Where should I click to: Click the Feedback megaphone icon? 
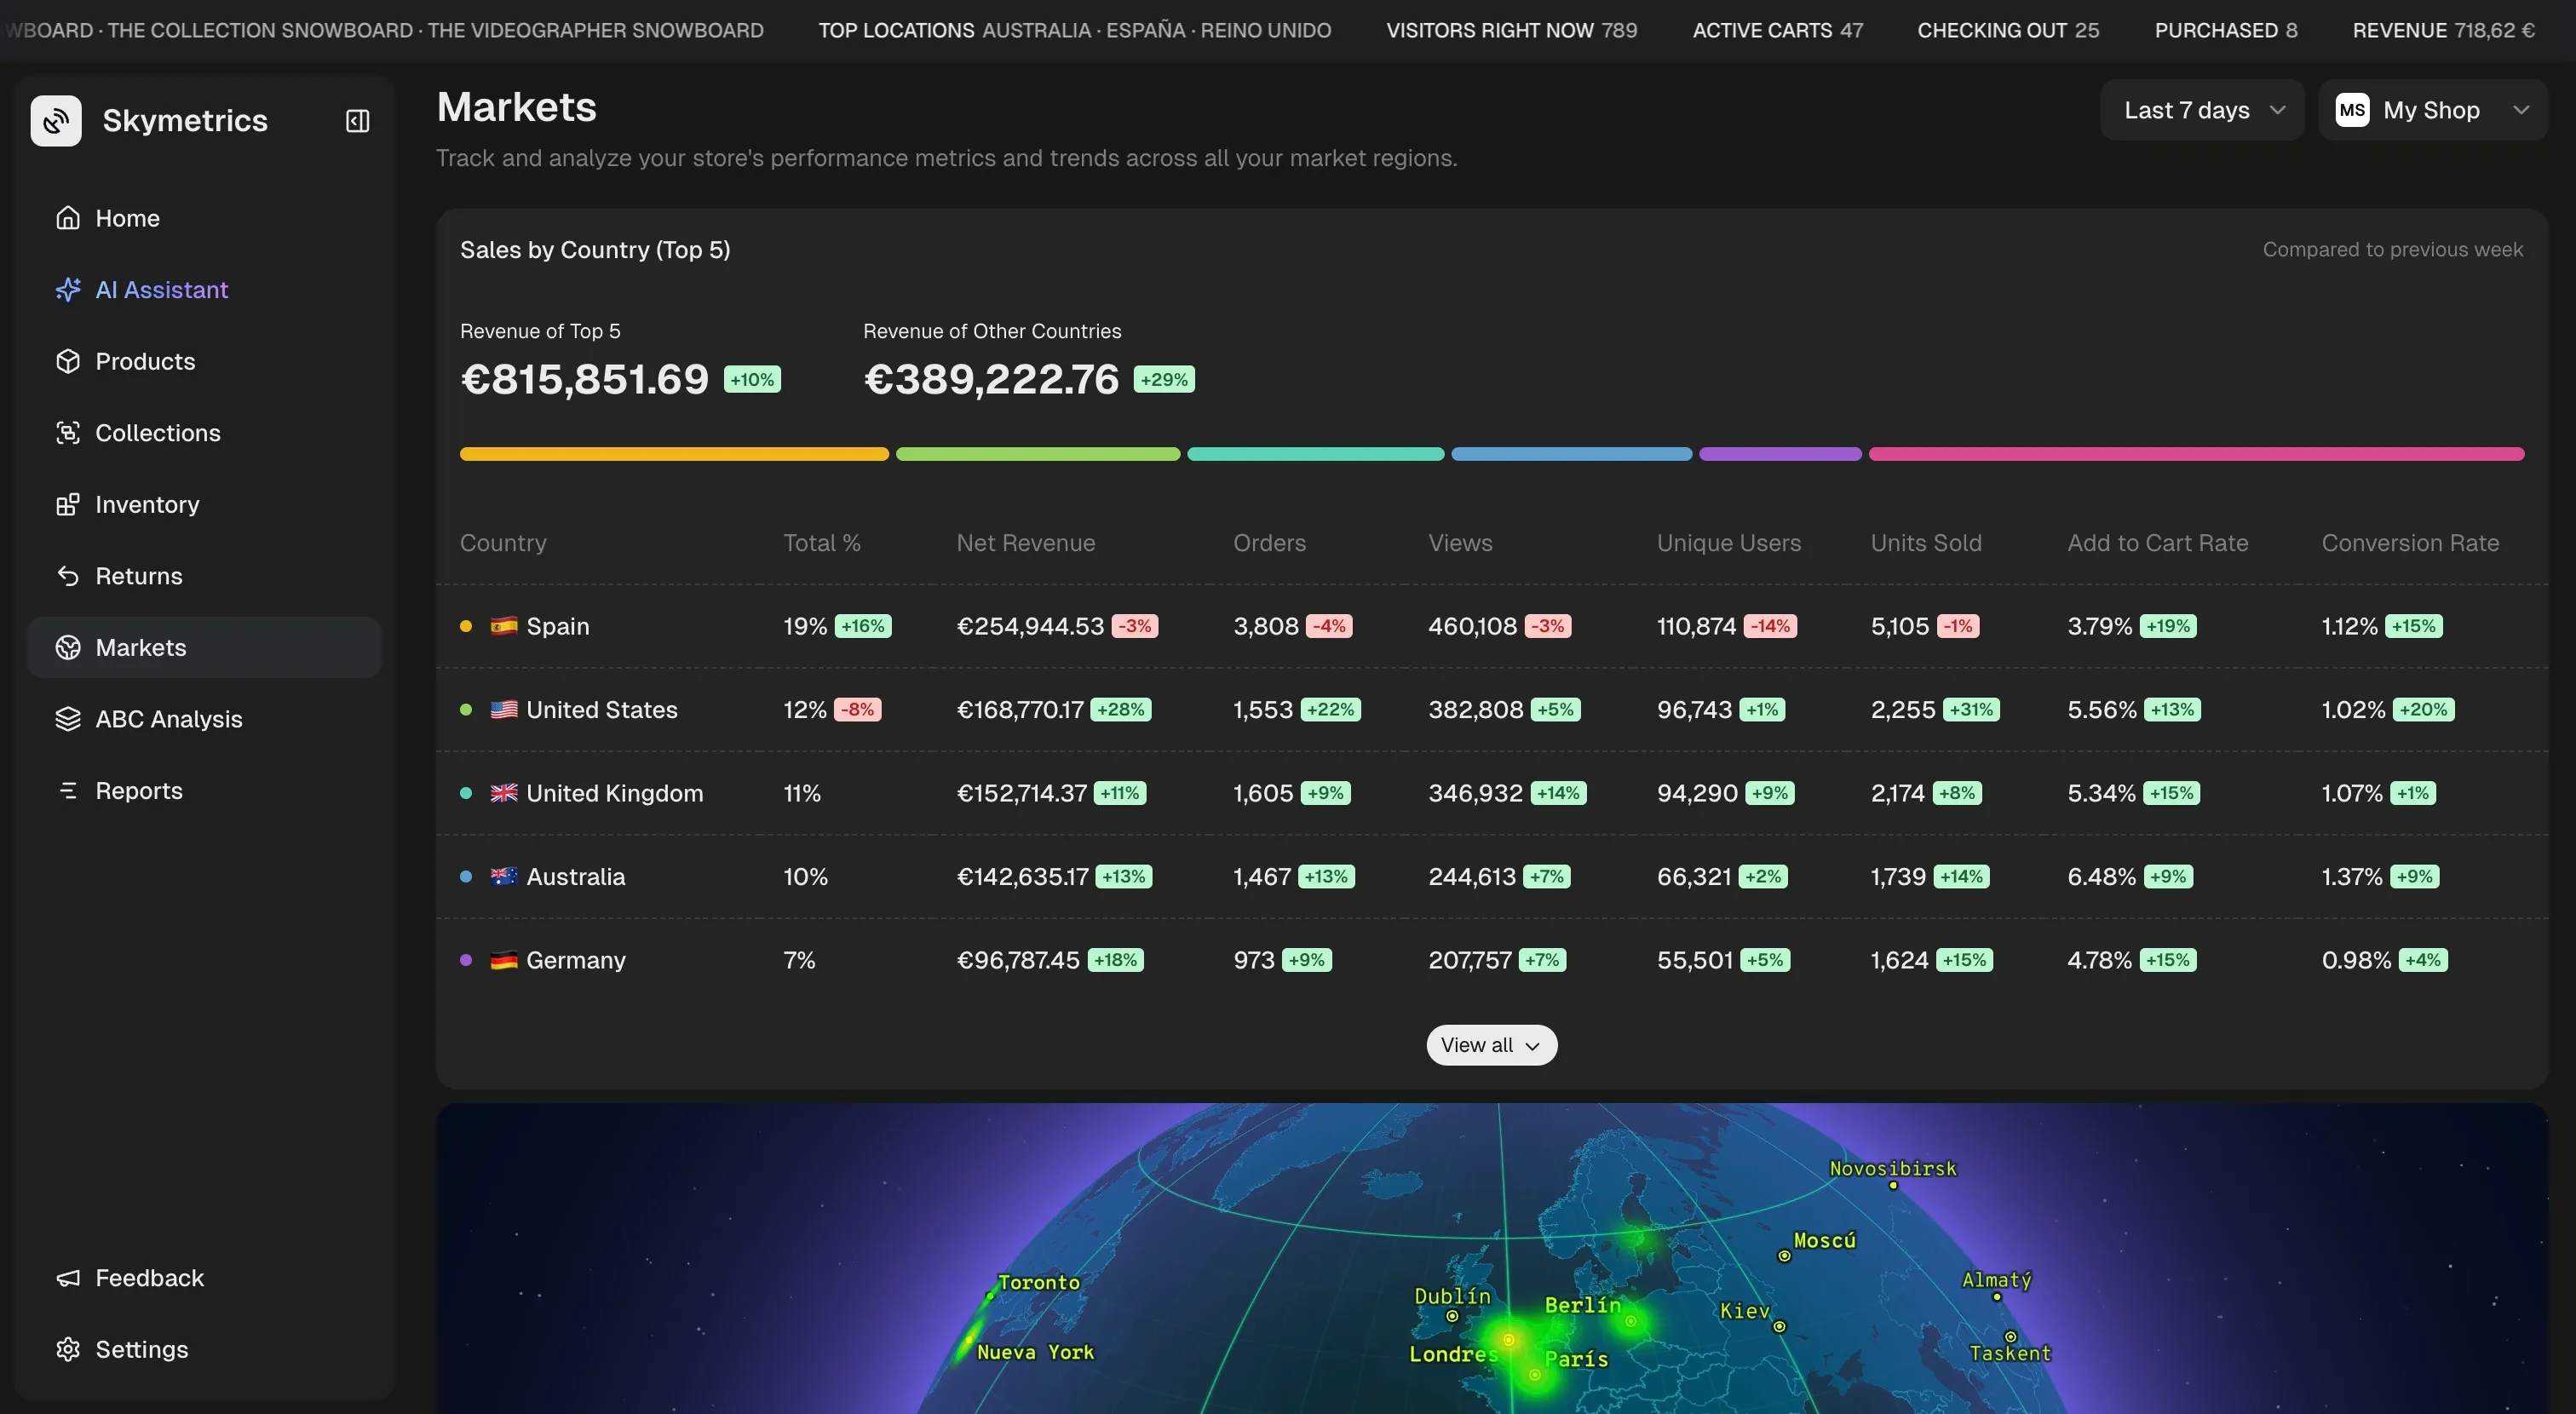(68, 1278)
